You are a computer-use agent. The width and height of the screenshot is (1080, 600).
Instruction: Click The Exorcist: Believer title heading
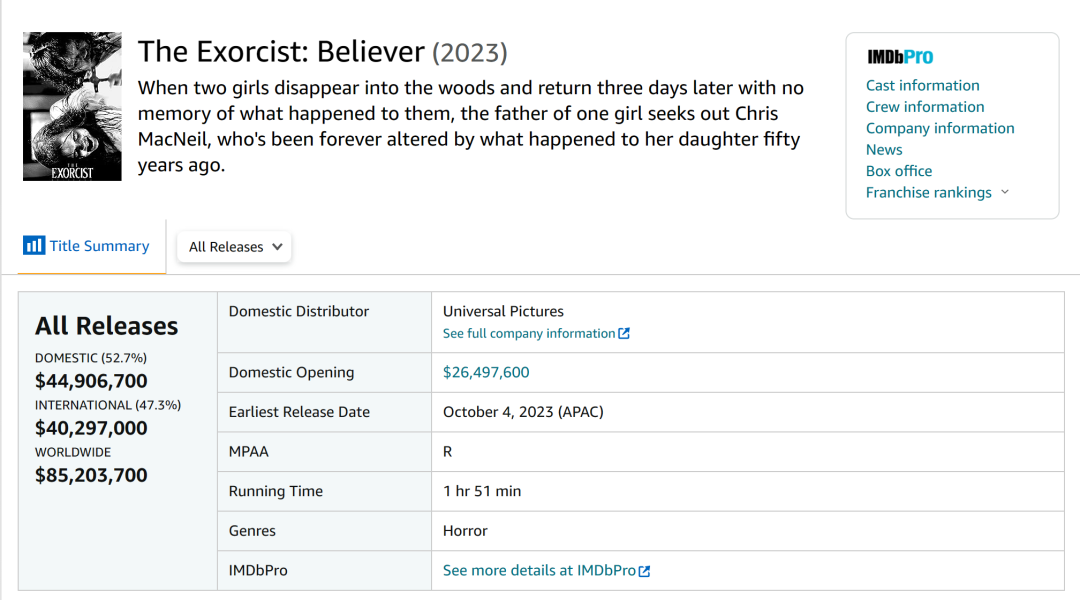281,52
